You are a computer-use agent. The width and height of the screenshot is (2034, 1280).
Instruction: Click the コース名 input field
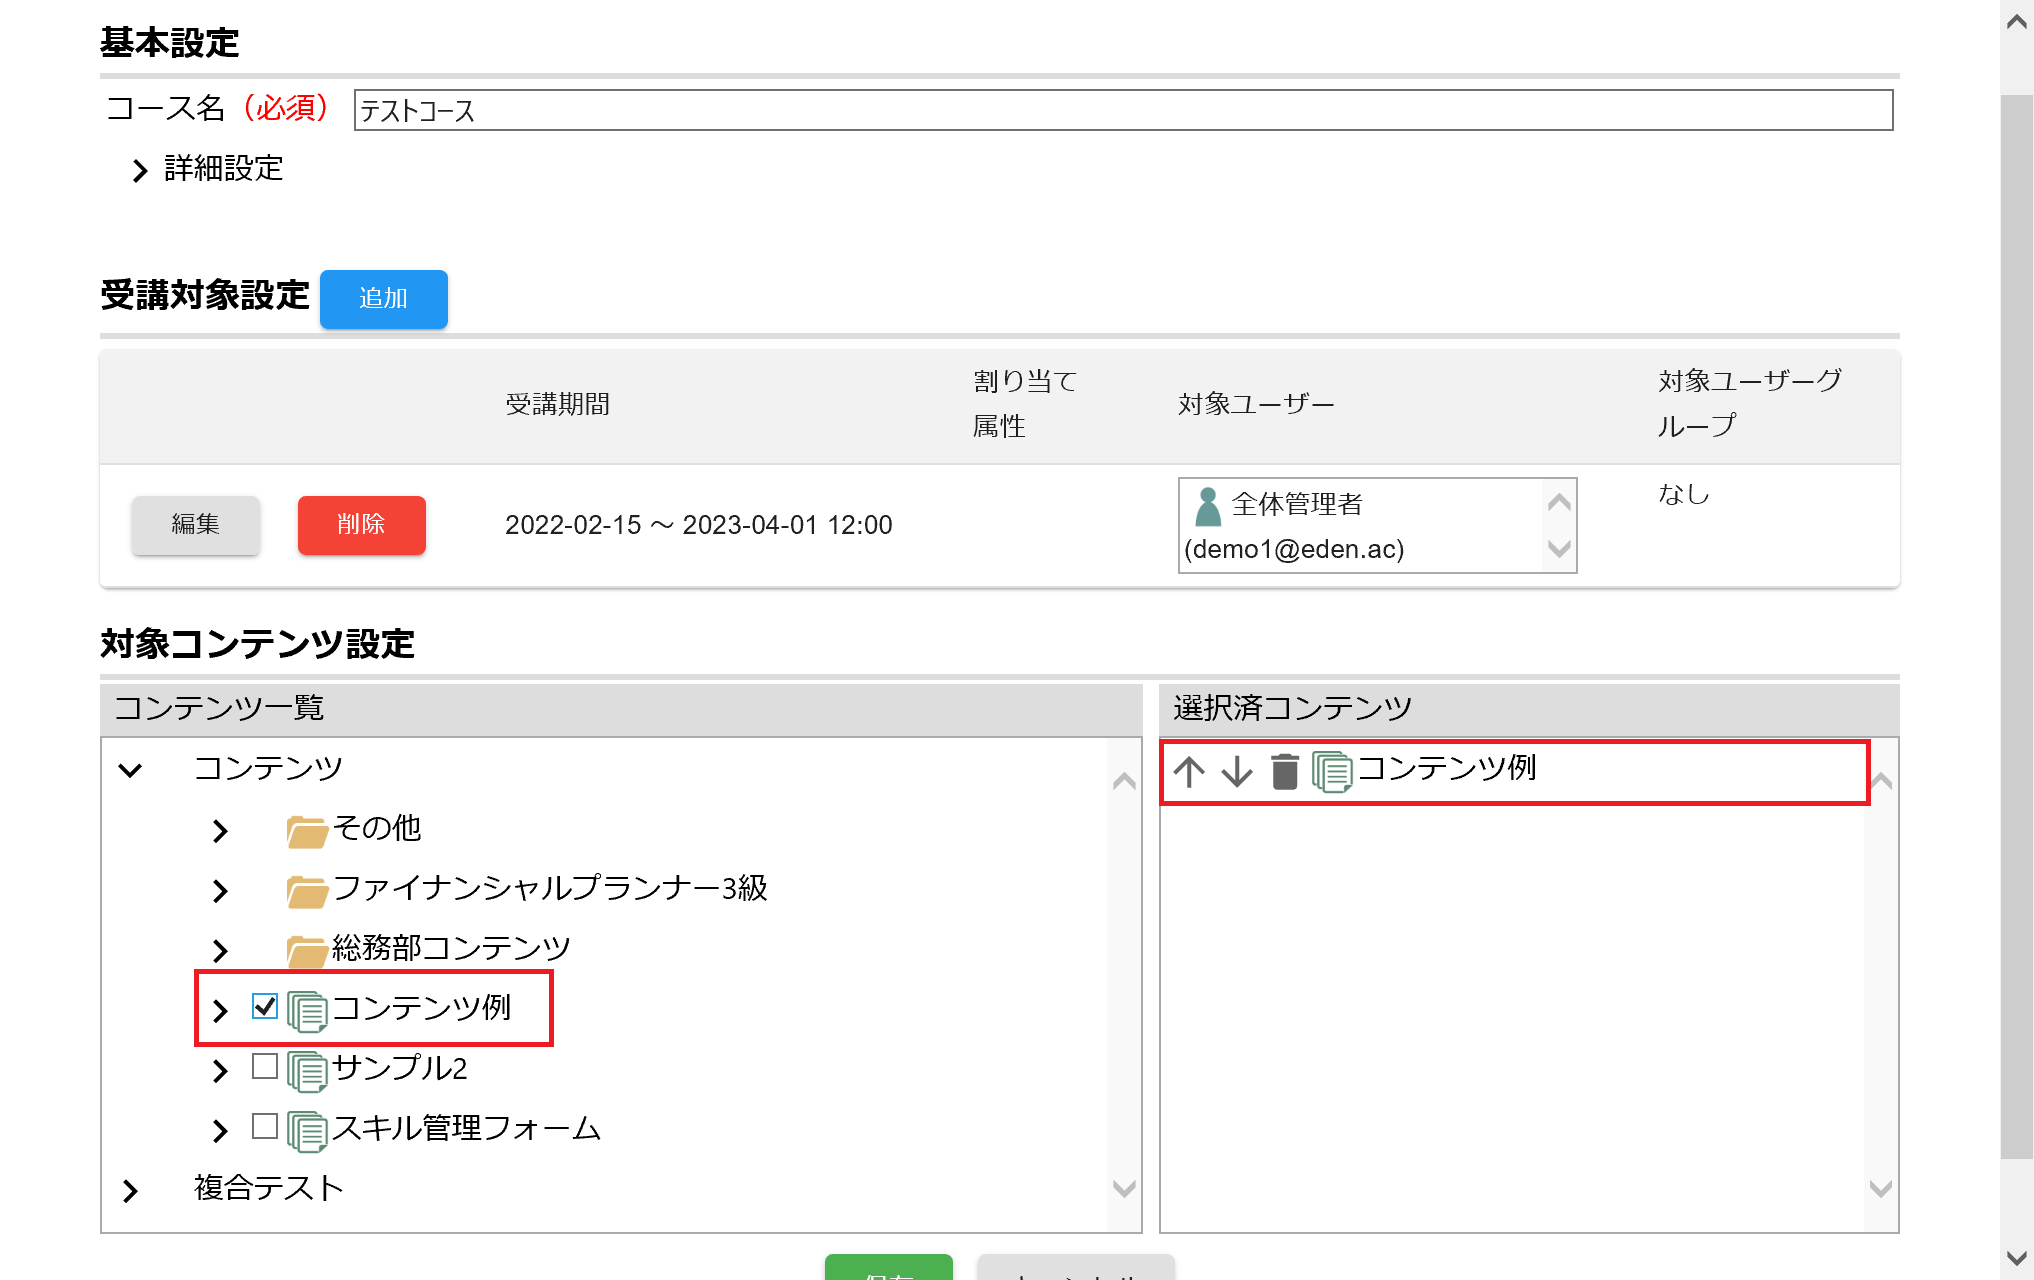[1123, 110]
